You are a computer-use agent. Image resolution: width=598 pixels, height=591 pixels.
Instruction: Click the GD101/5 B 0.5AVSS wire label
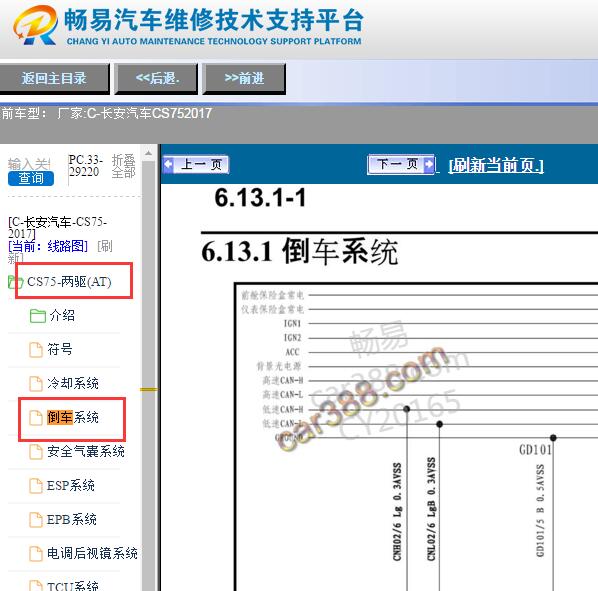click(540, 511)
